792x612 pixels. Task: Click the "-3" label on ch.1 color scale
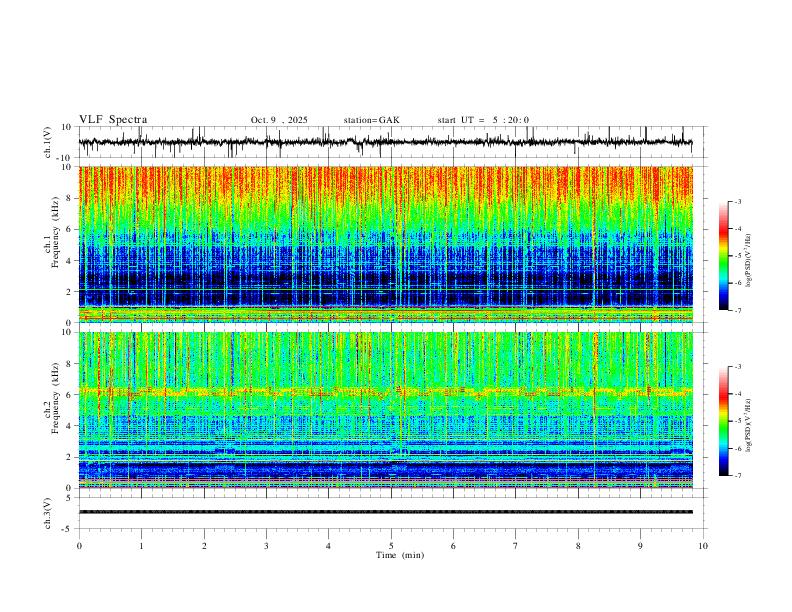[738, 201]
